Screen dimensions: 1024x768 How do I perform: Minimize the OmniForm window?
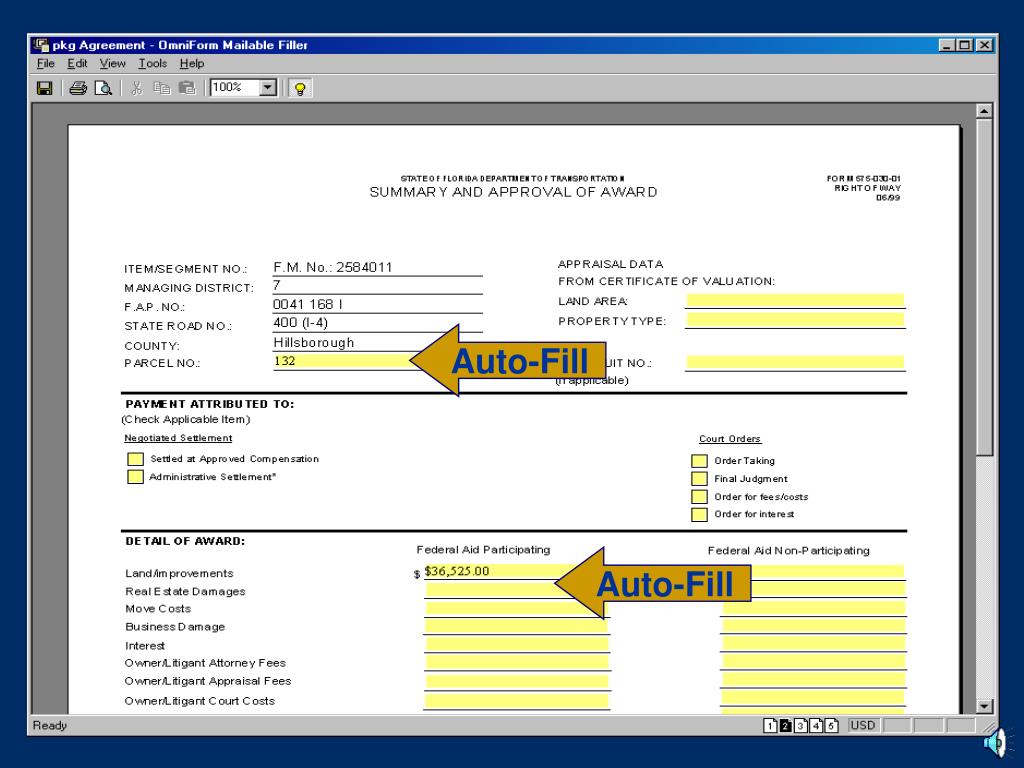[947, 45]
